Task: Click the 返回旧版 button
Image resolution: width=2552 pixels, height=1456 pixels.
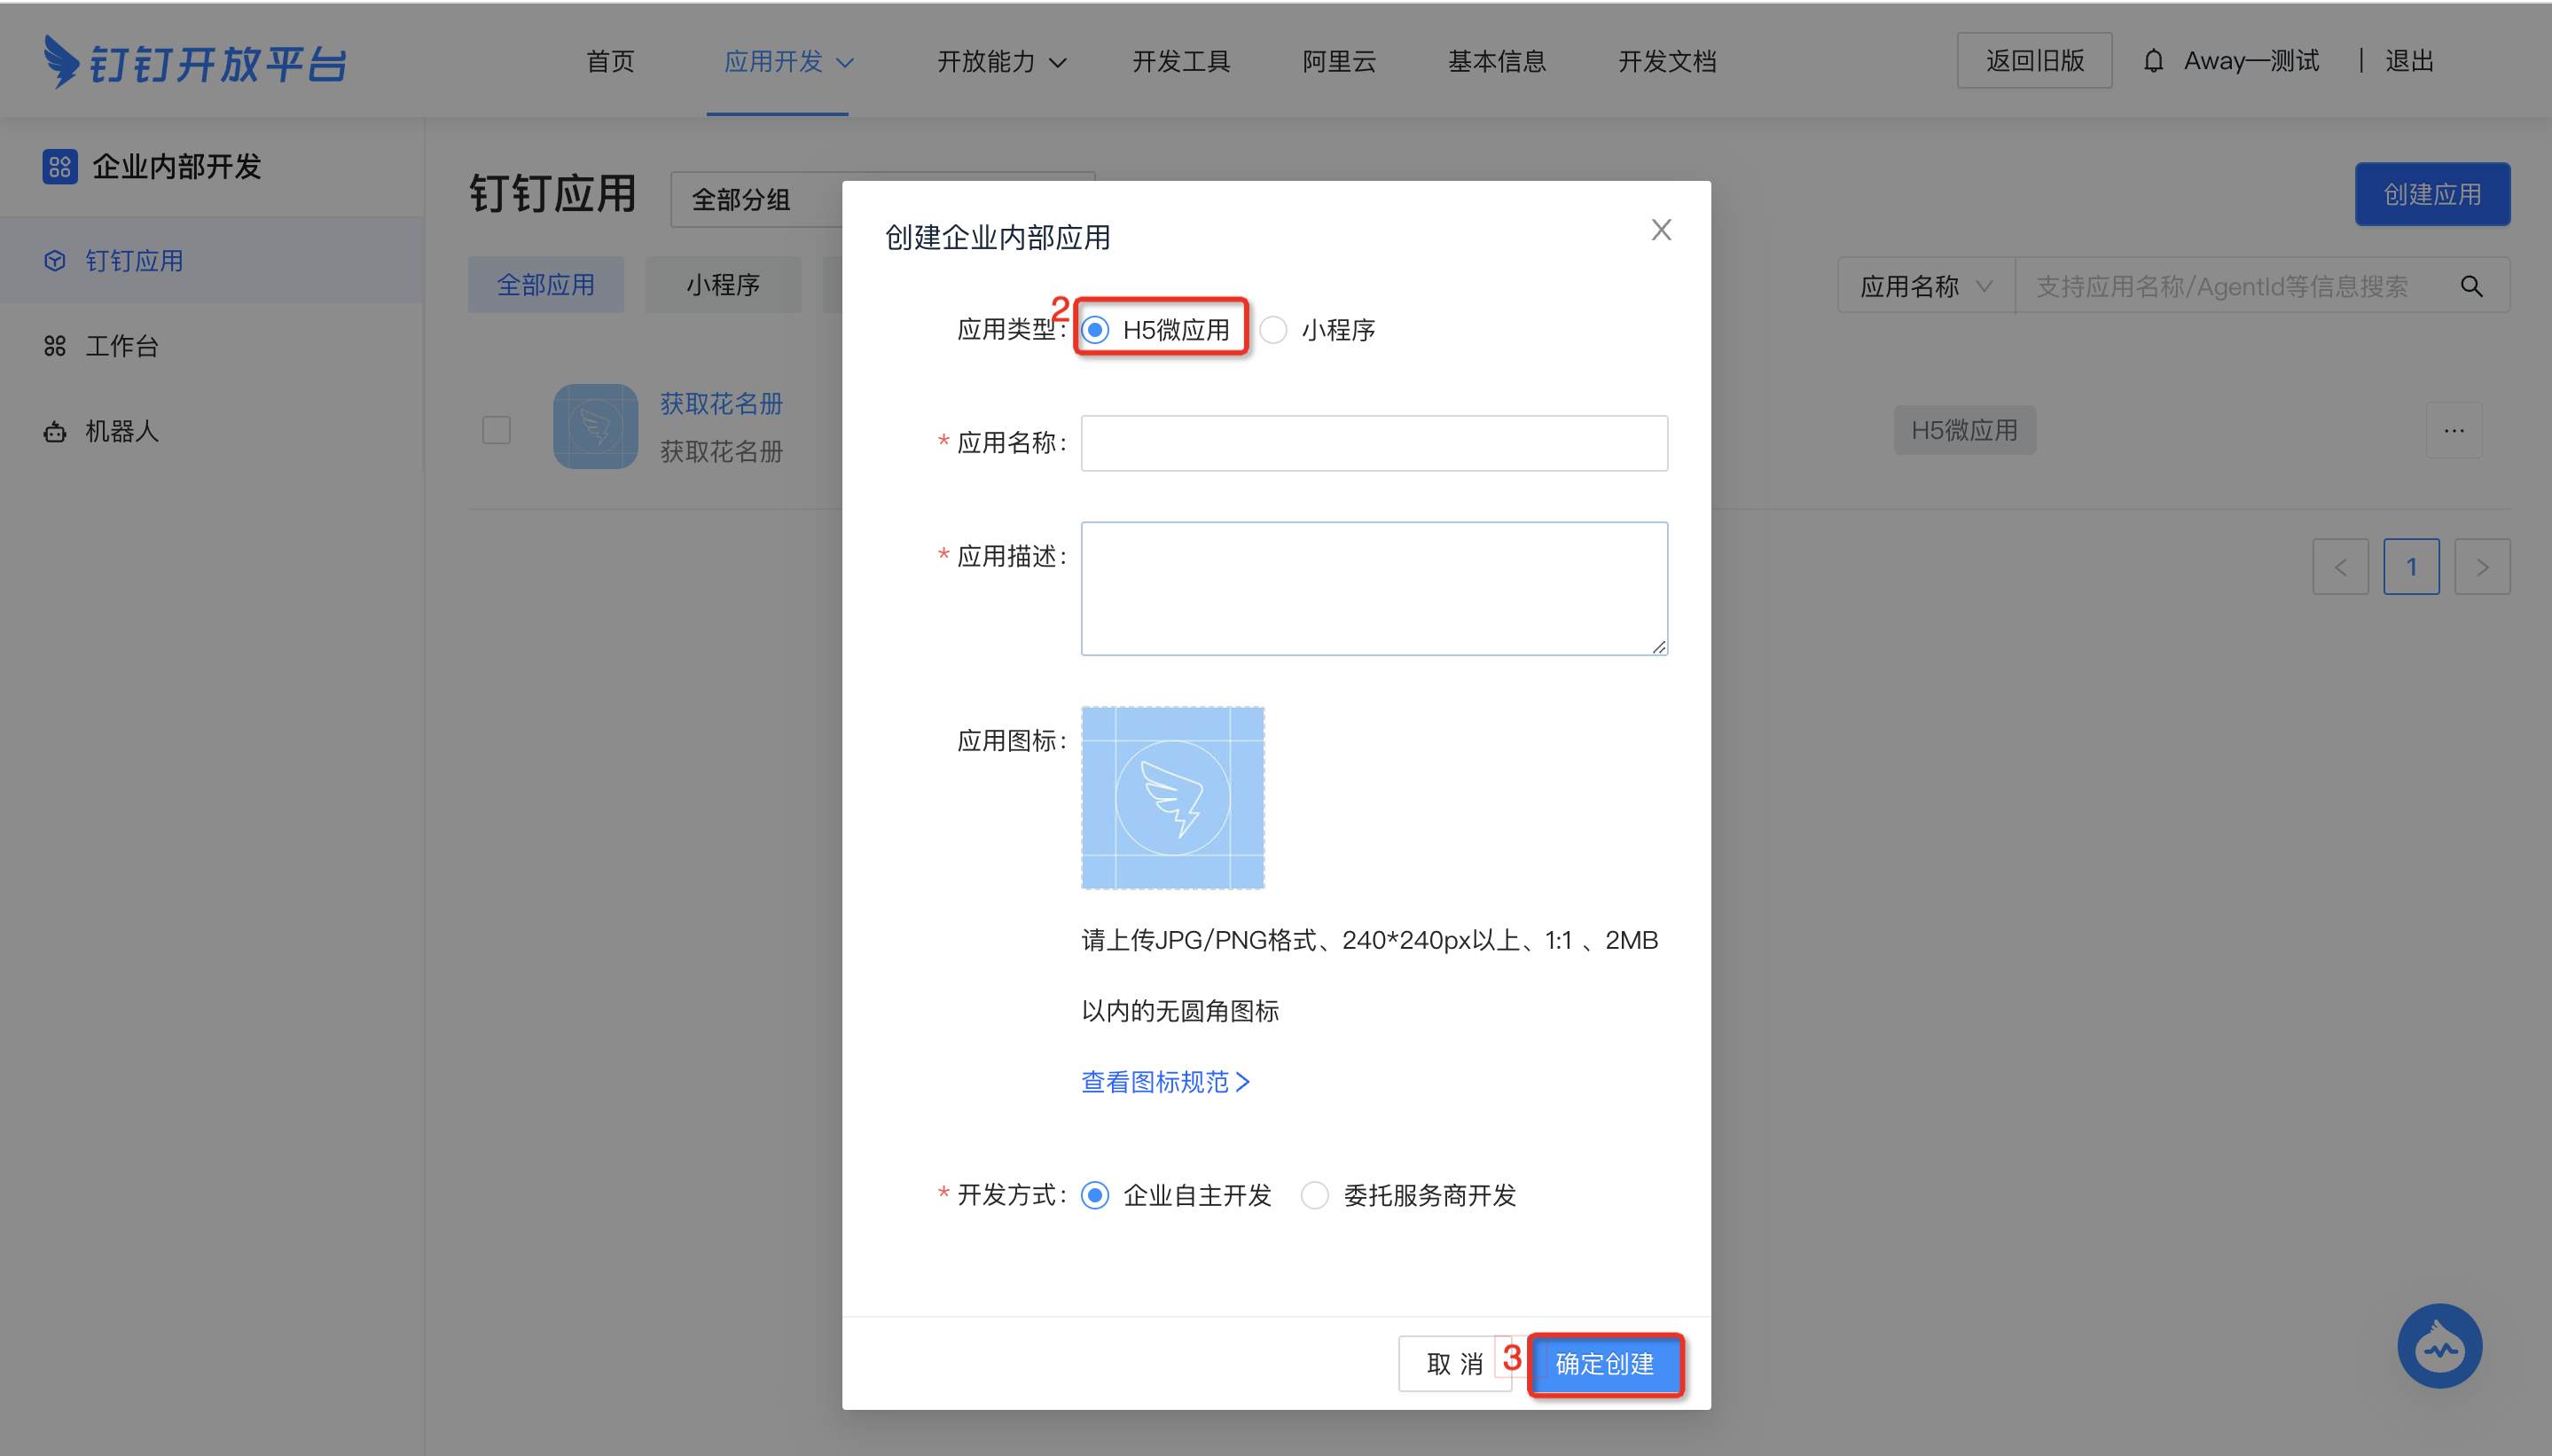Action: point(2035,61)
